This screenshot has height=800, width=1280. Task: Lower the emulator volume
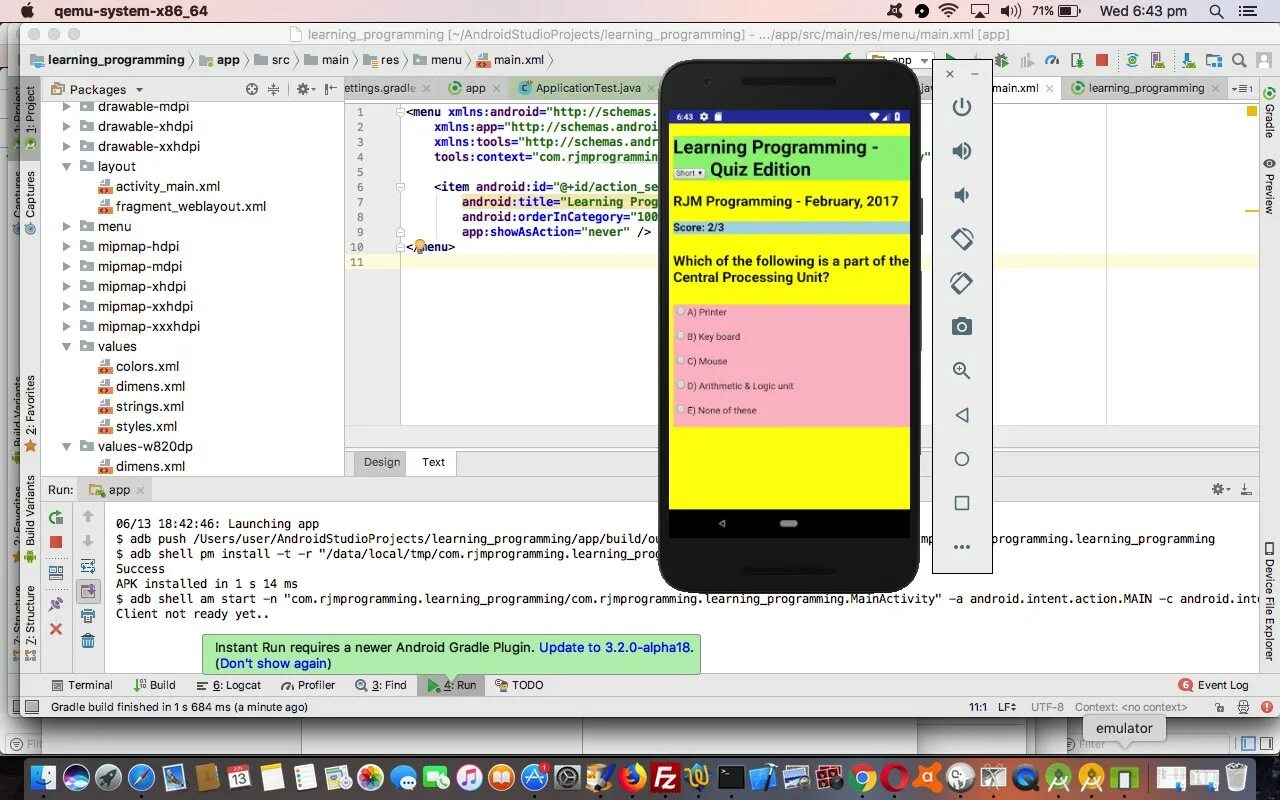click(962, 195)
